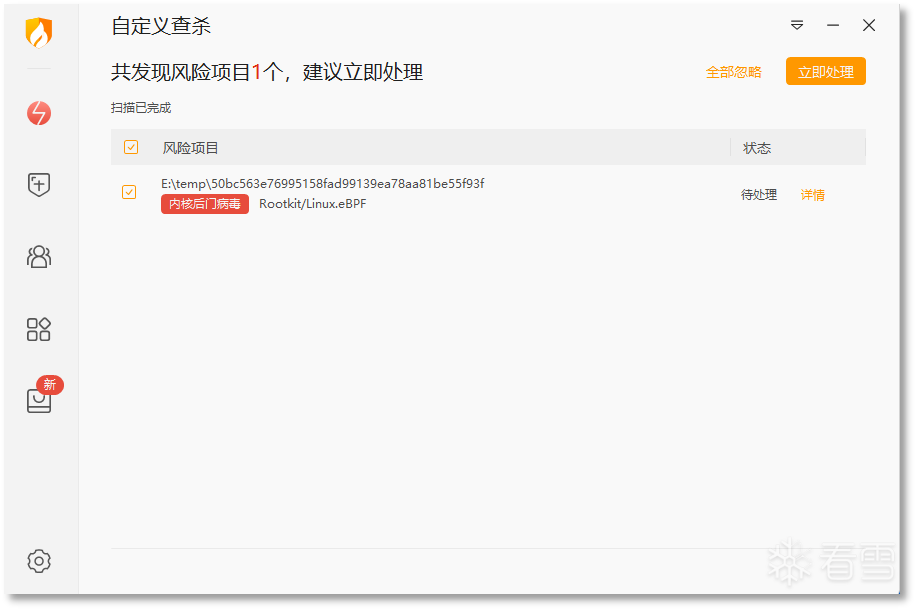Image resolution: width=916 pixels, height=609 pixels.
Task: Open the access control users icon
Action: coord(39,257)
